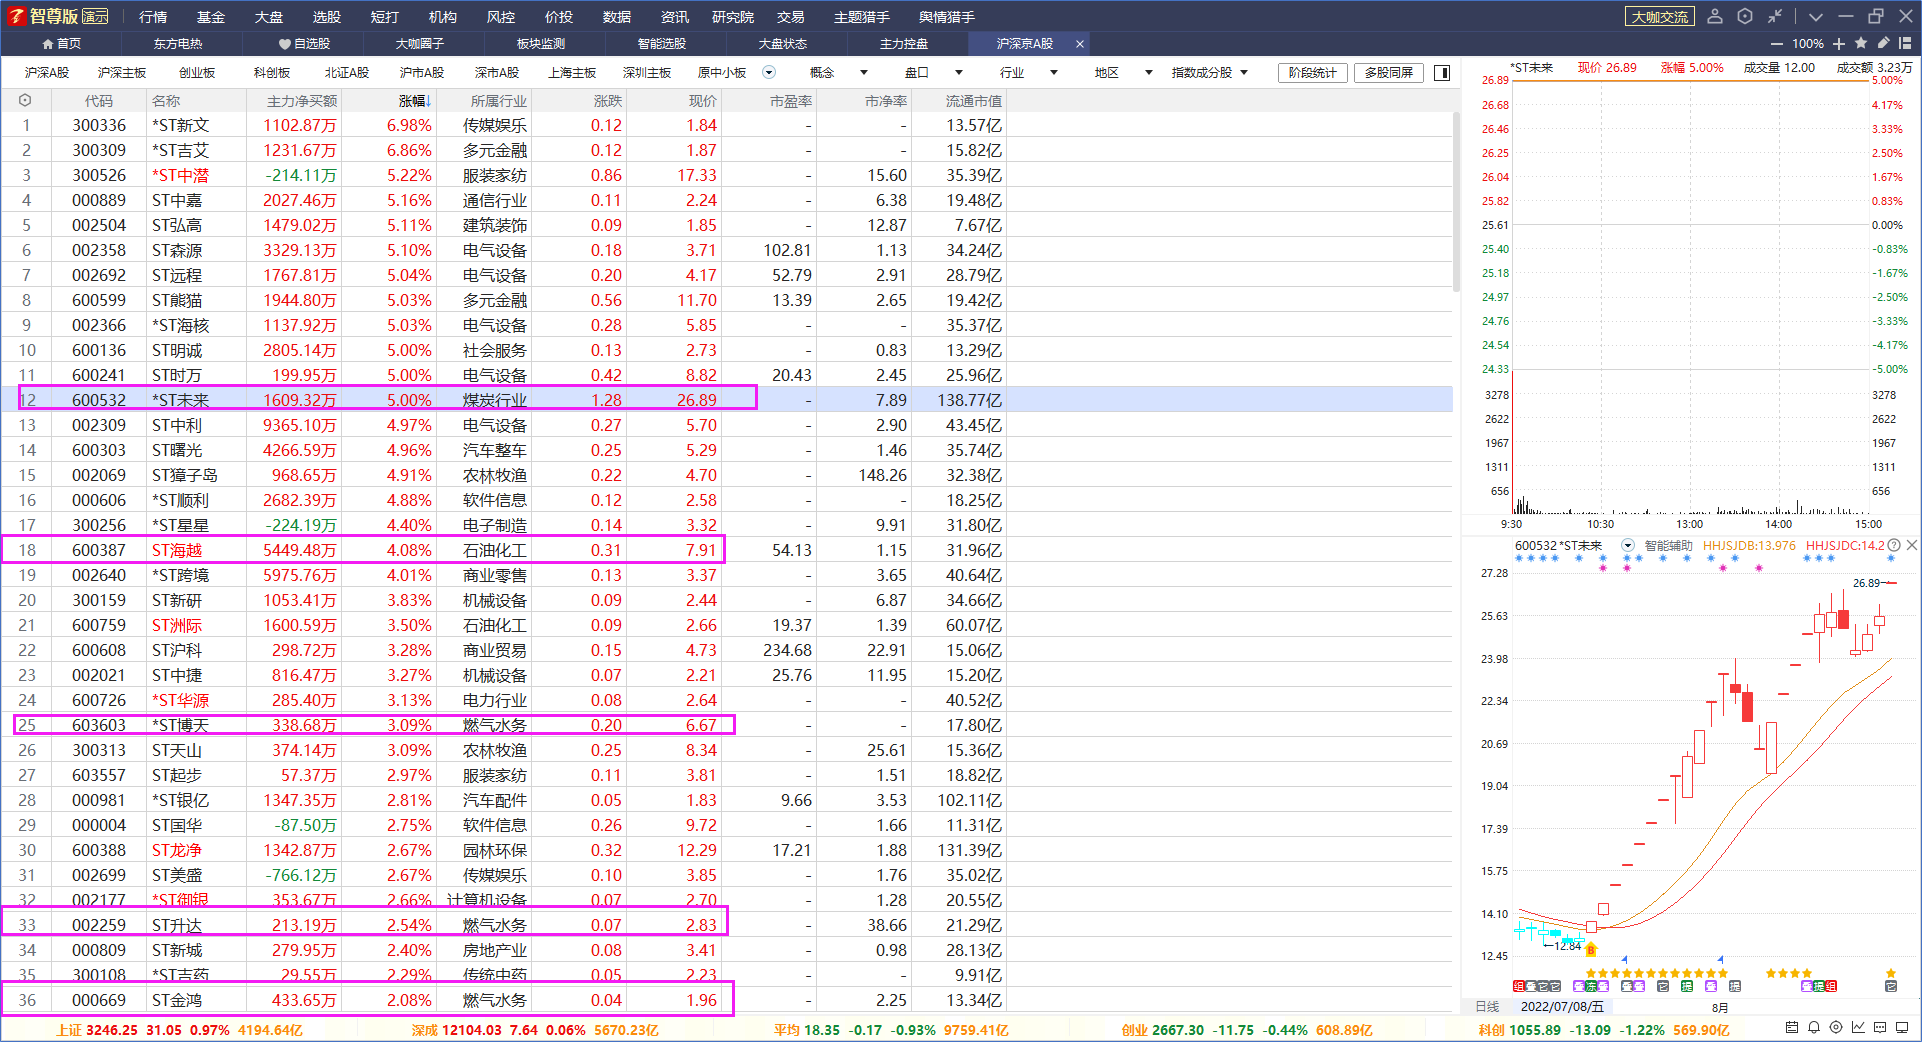This screenshot has height=1042, width=1922.
Task: Click the 阶段统计 button
Action: (1313, 73)
